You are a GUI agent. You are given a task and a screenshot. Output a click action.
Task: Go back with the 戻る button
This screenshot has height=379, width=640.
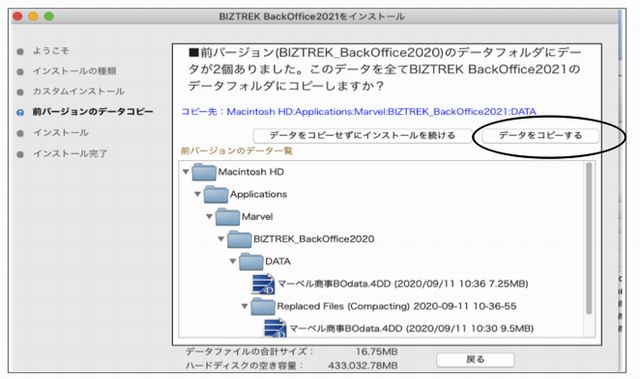pos(475,359)
